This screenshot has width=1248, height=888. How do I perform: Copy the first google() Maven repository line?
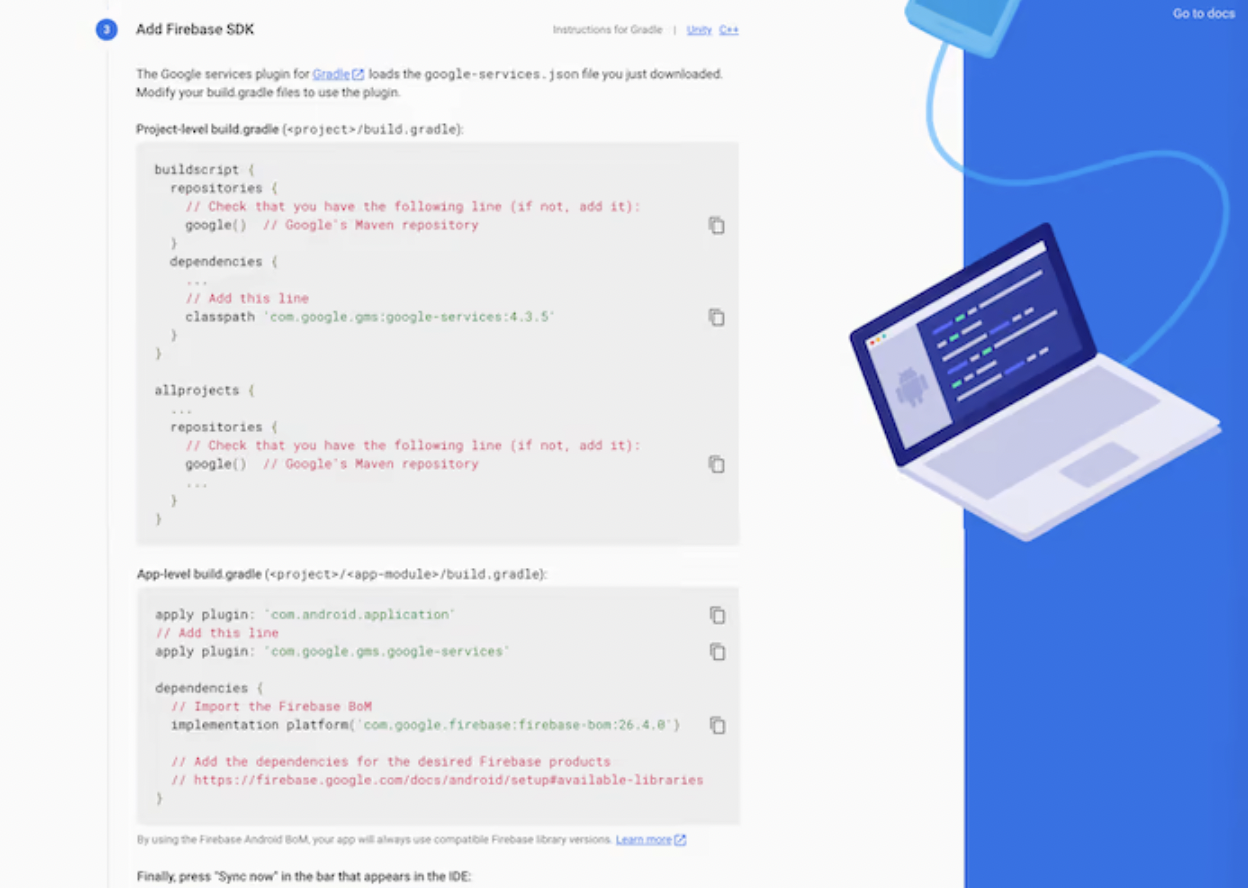(x=716, y=225)
